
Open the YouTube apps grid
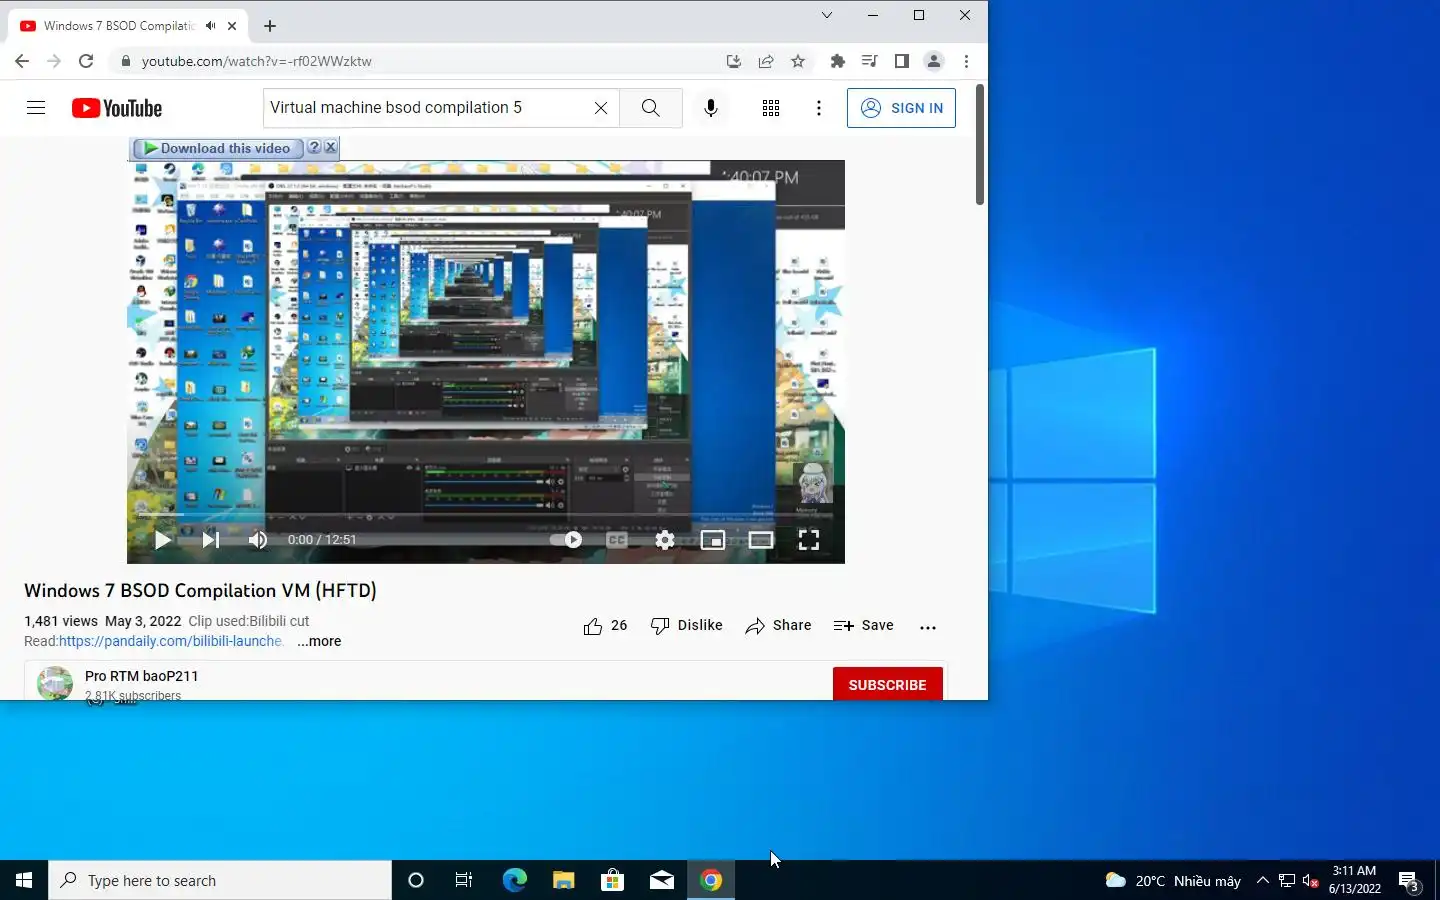point(770,108)
